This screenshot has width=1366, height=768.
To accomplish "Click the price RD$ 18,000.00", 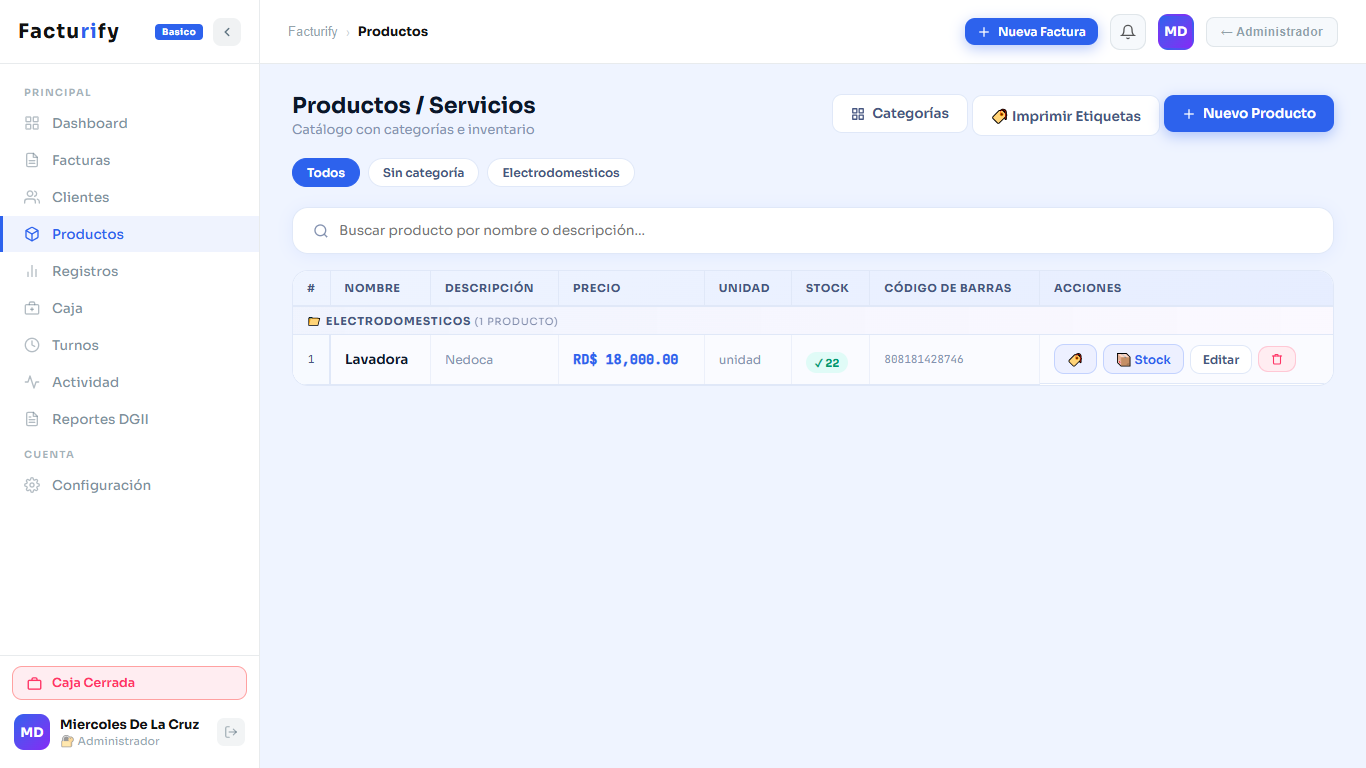I will (626, 359).
